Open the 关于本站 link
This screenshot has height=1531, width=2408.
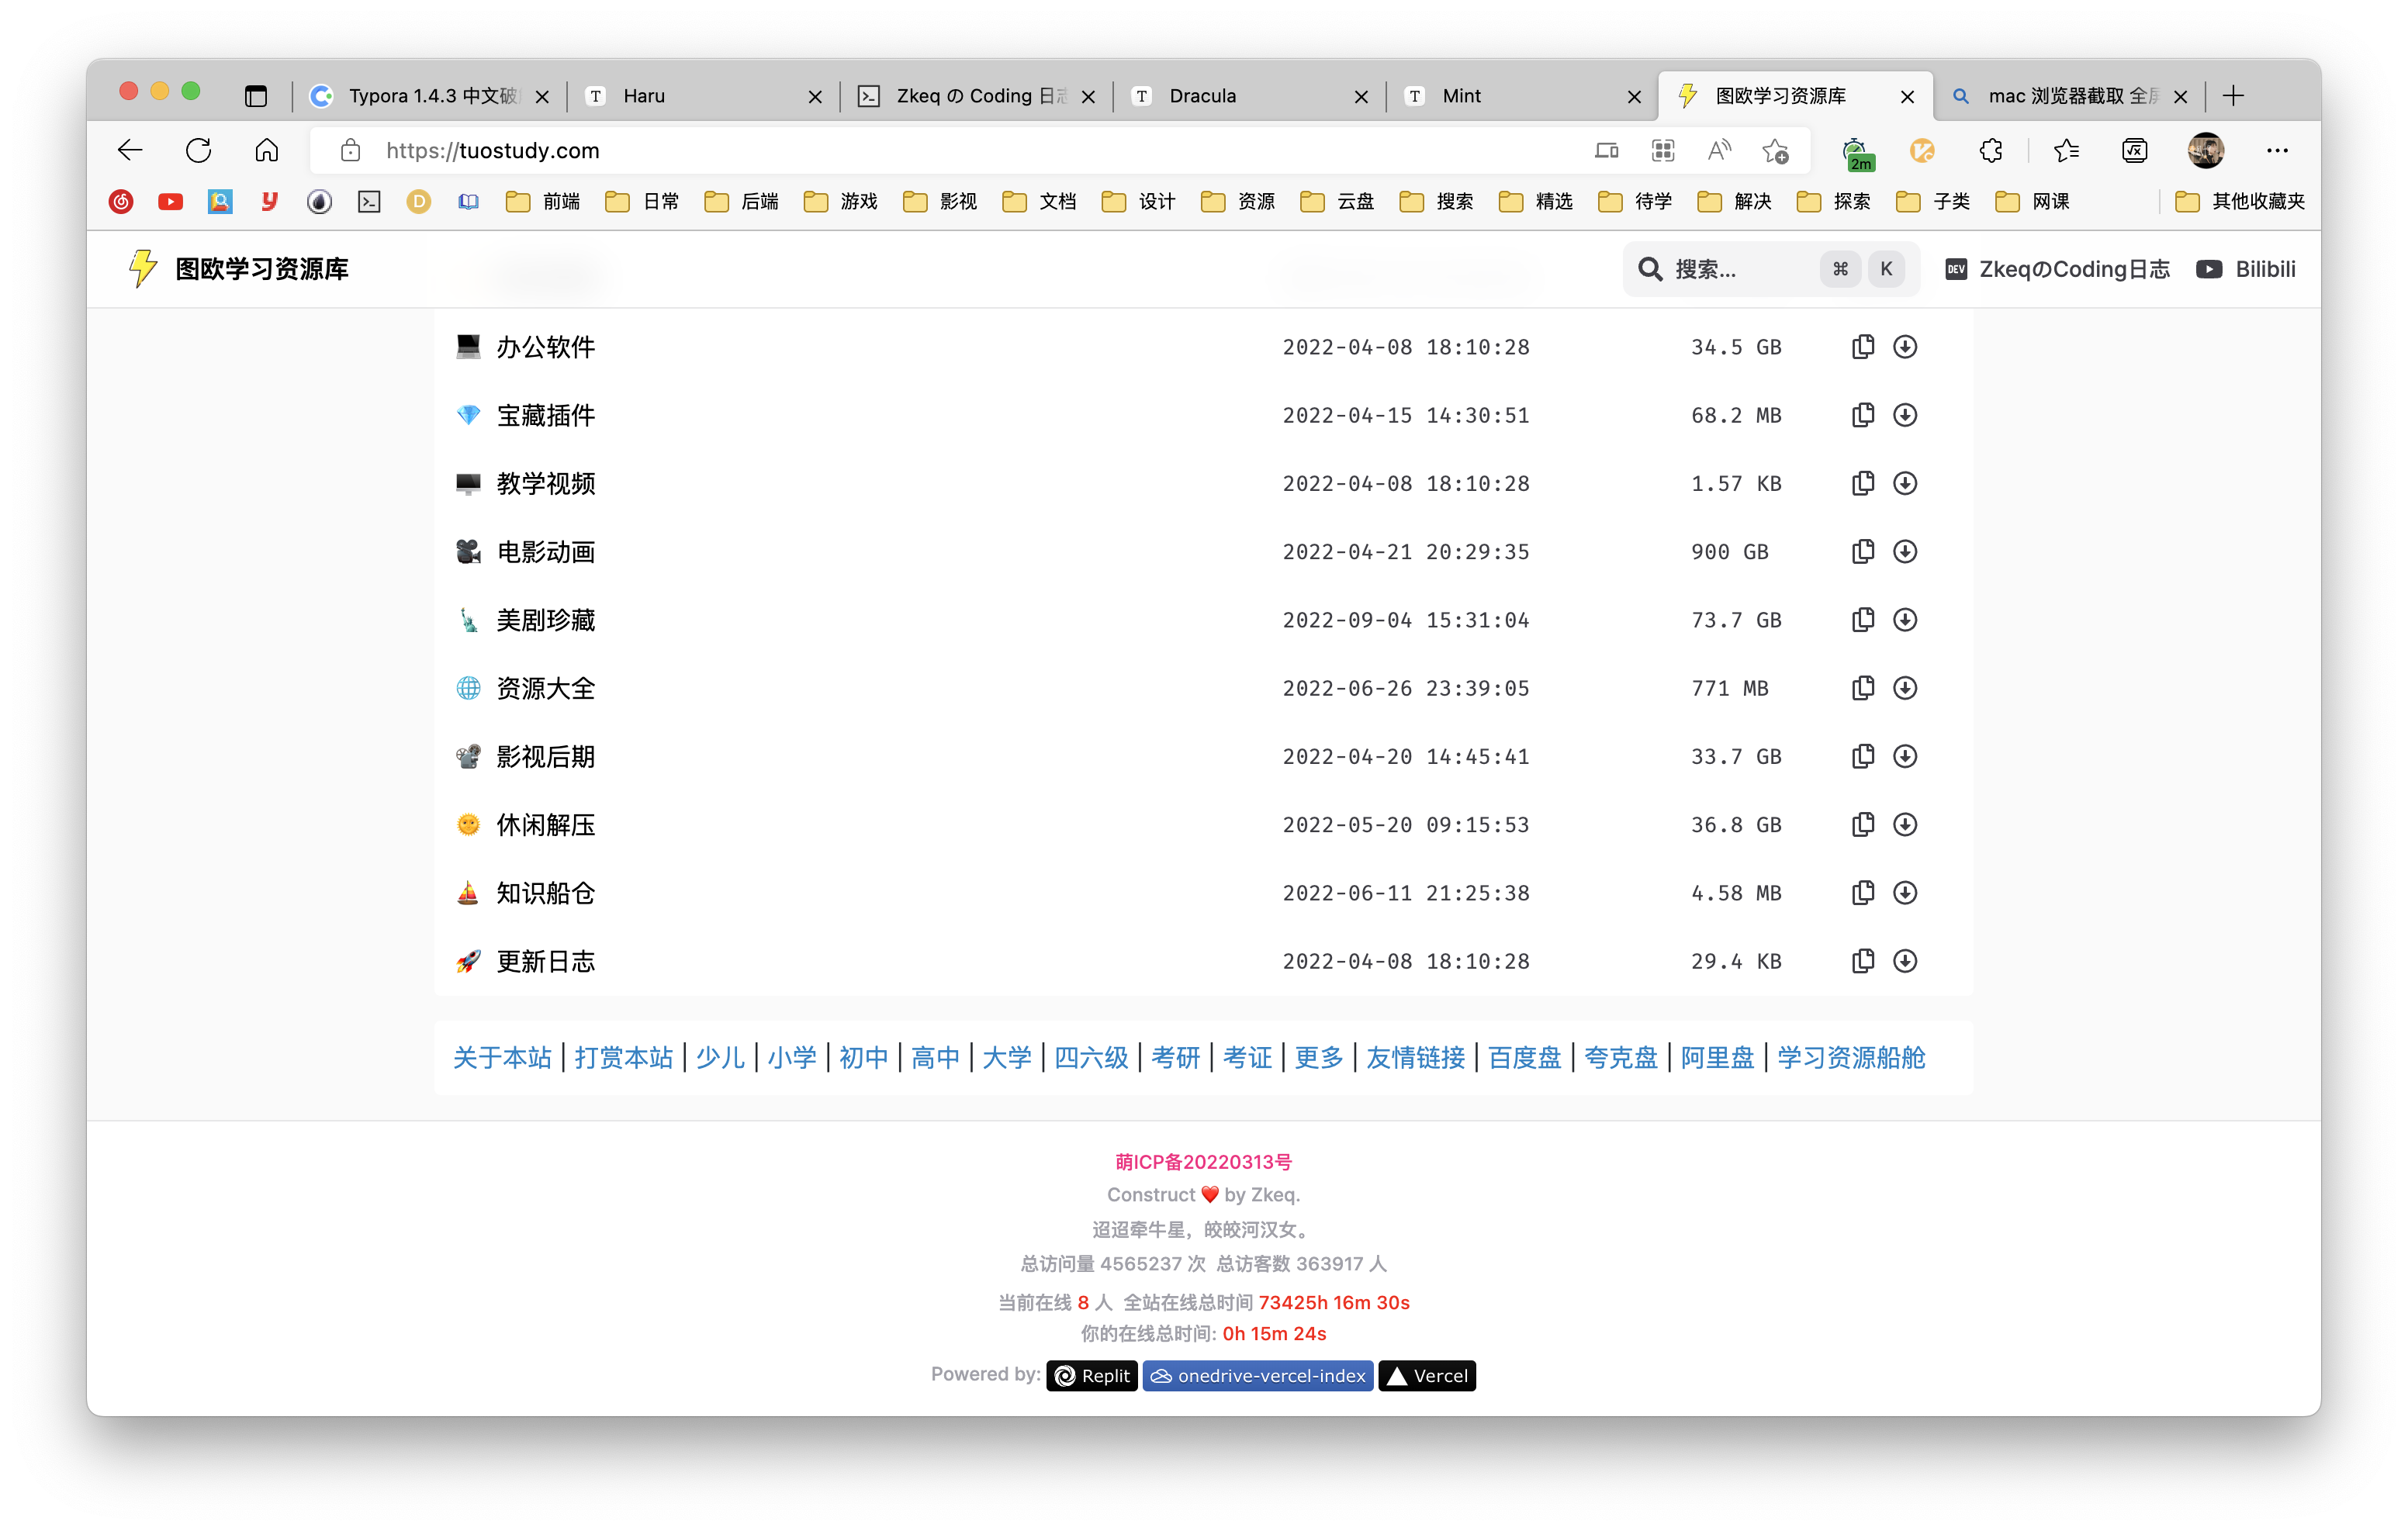pos(502,1058)
